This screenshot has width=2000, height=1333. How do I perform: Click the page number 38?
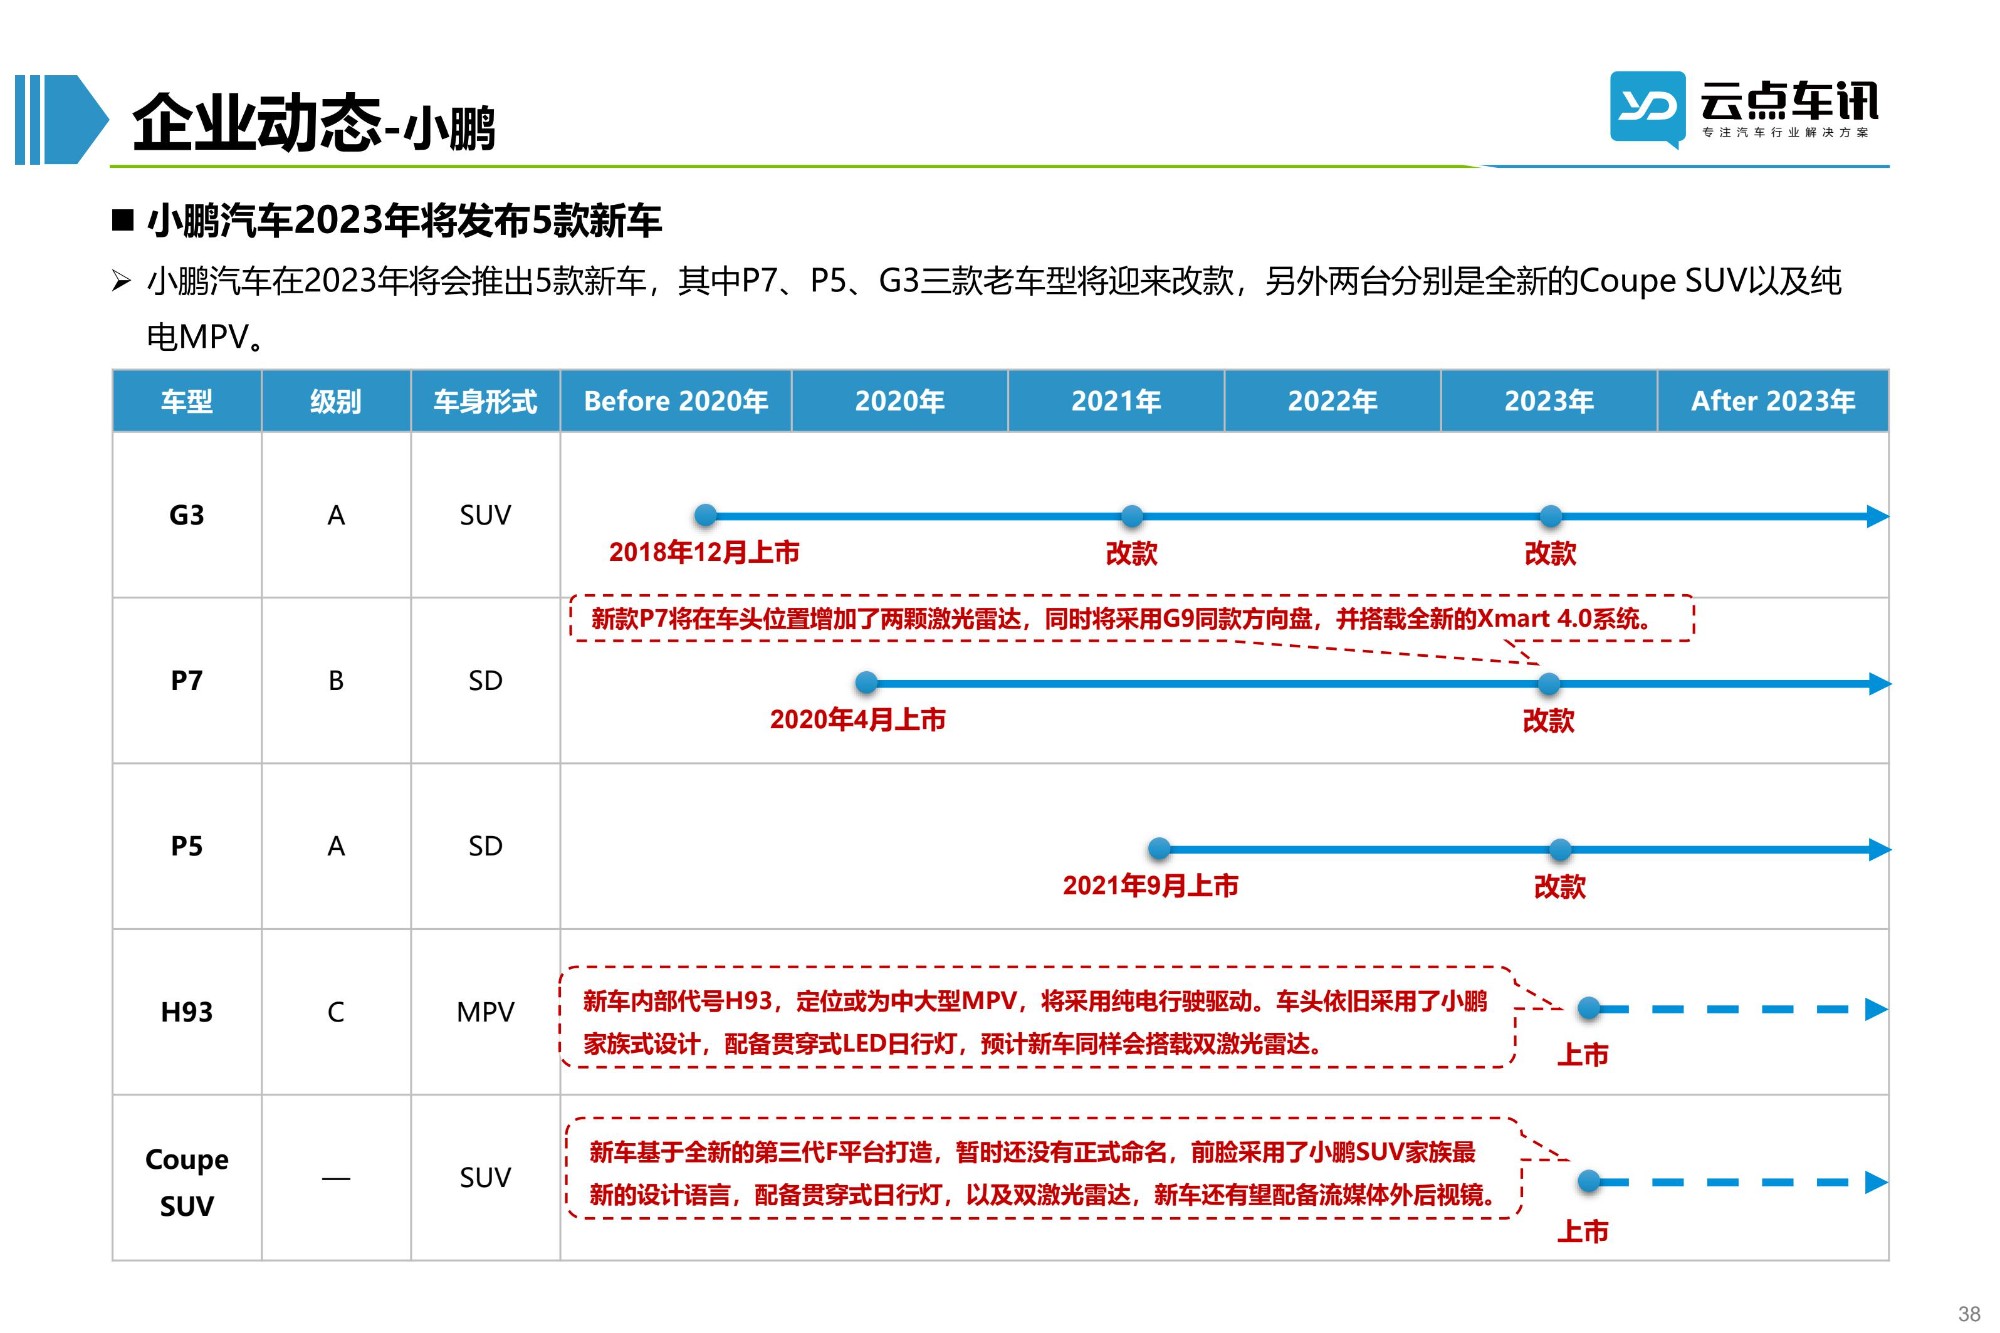[x=1969, y=1314]
